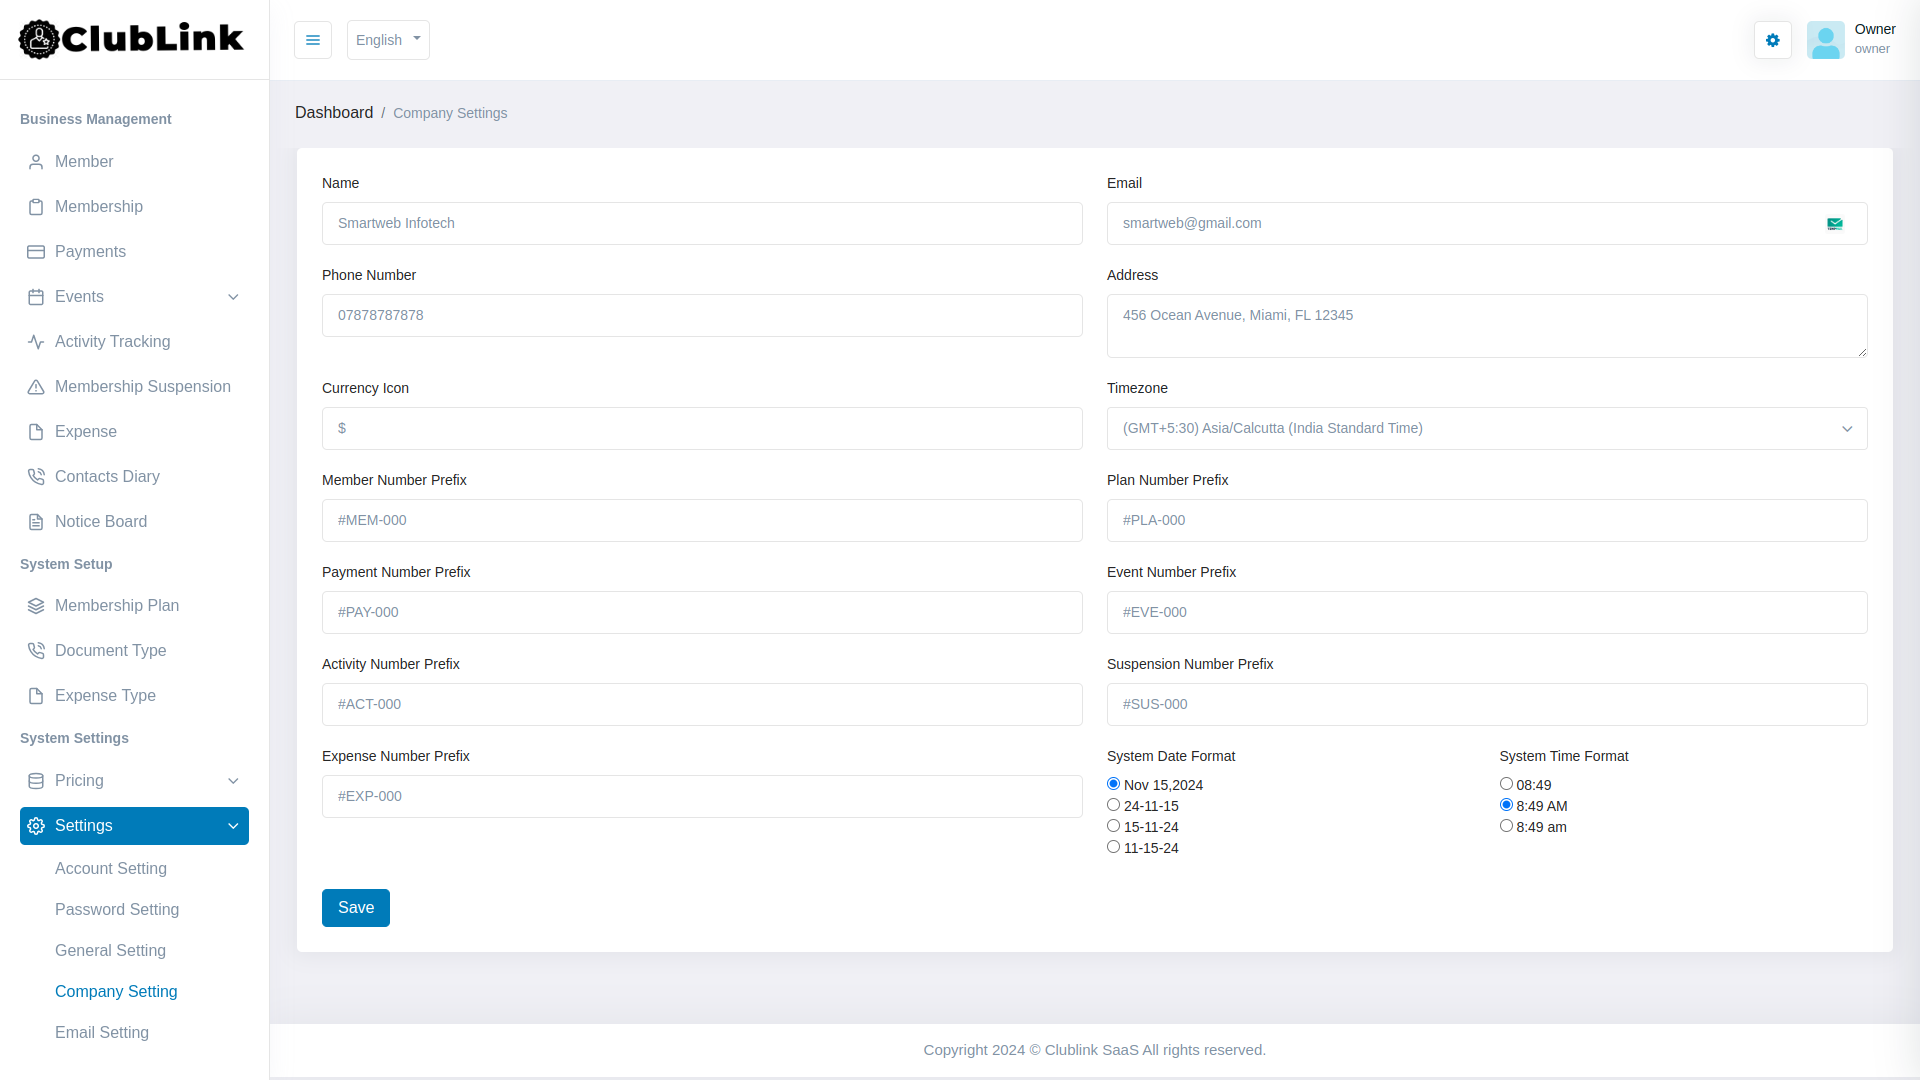Select the Nov 15,2024 date format
The width and height of the screenshot is (1920, 1080).
tap(1113, 783)
